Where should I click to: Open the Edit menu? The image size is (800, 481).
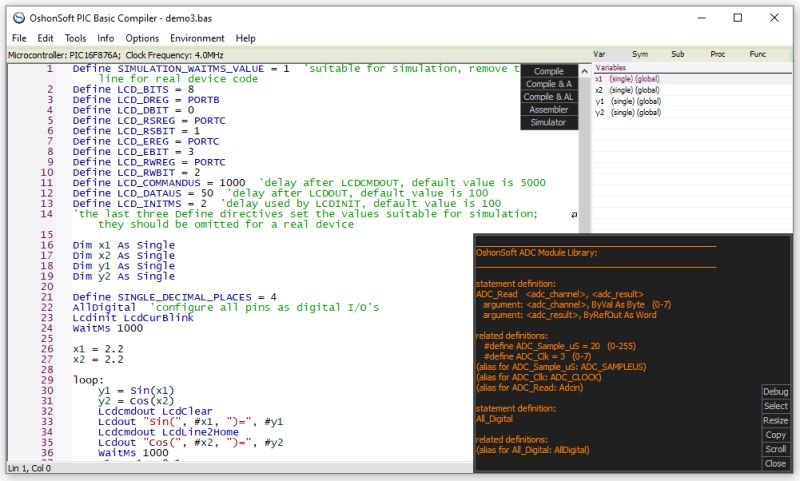[x=45, y=38]
